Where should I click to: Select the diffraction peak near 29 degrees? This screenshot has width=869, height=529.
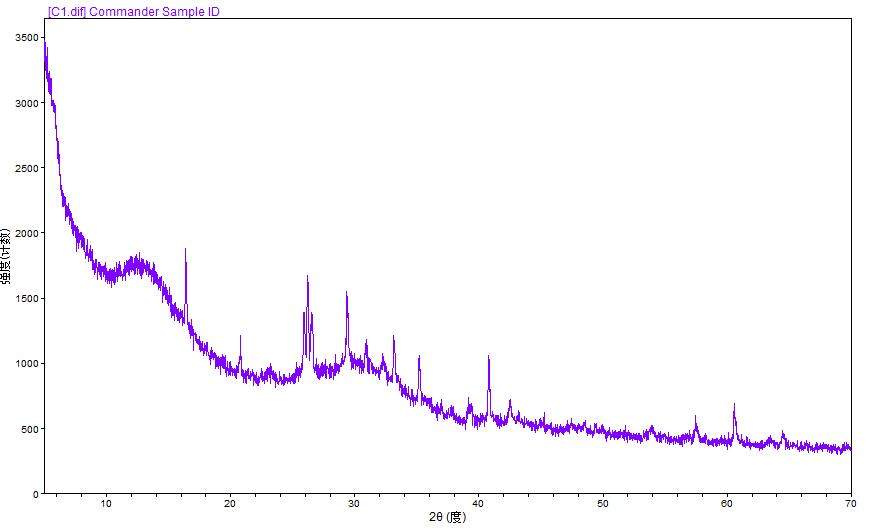click(346, 296)
